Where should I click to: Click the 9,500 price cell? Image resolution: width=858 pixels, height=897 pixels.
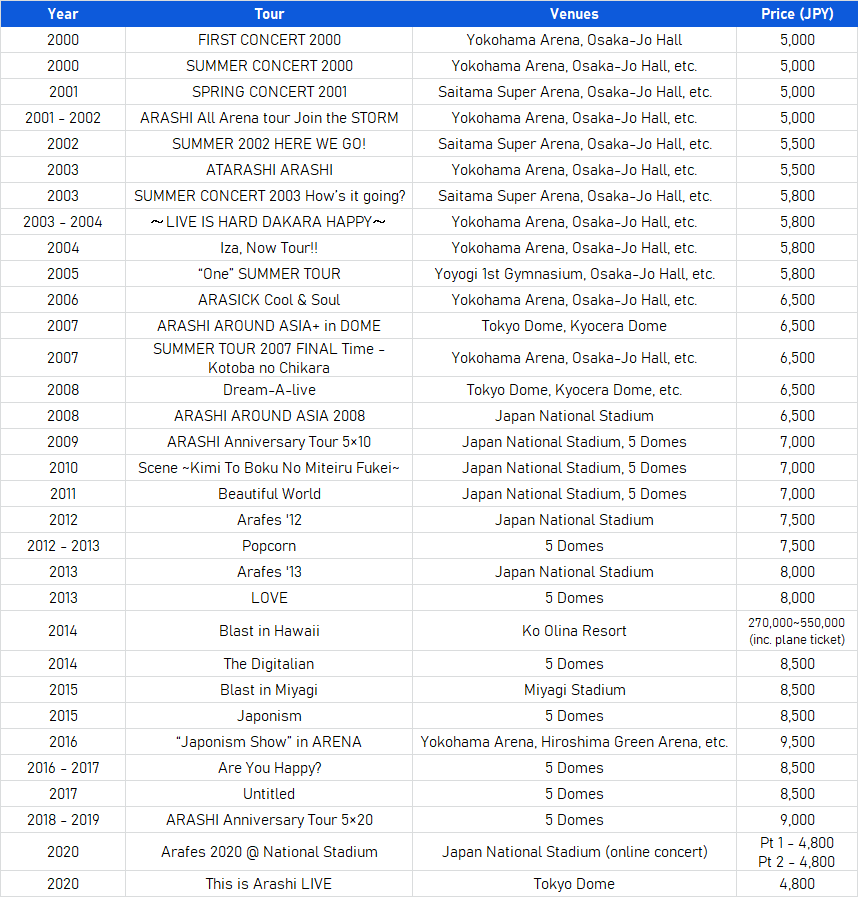797,742
